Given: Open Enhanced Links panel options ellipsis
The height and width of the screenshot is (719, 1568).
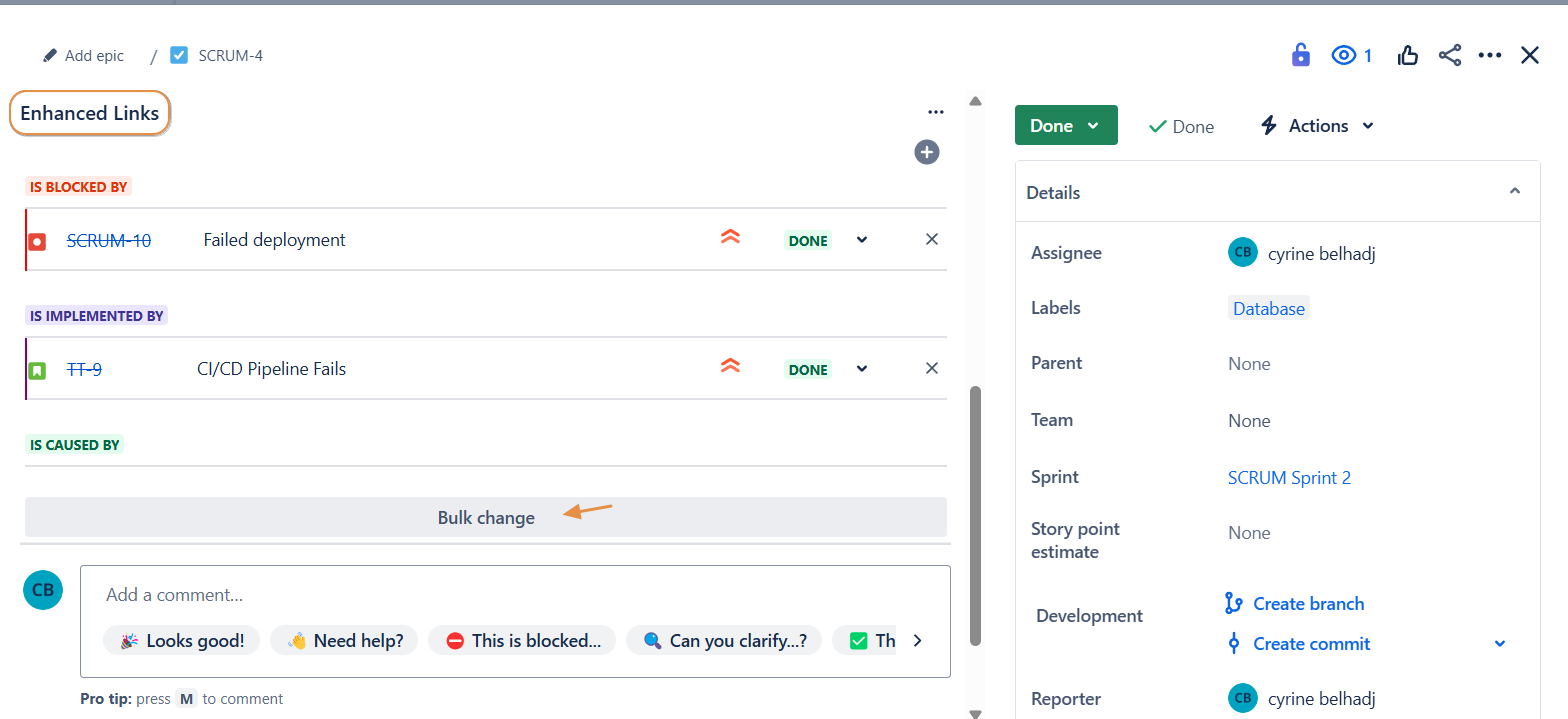Looking at the screenshot, I should pyautogui.click(x=936, y=112).
